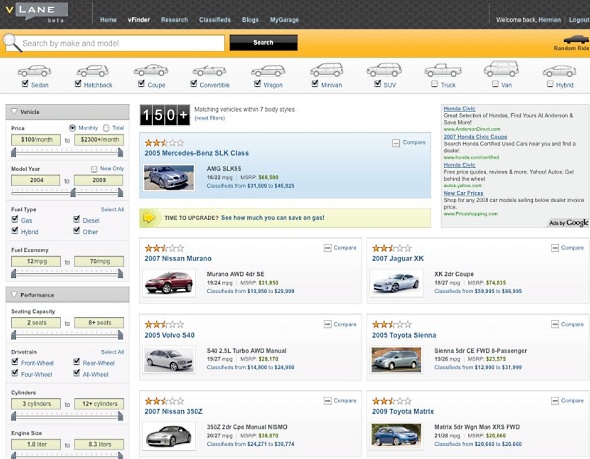Click See how much you can save on gas
Viewport: 590px width, 459px height.
click(x=273, y=217)
